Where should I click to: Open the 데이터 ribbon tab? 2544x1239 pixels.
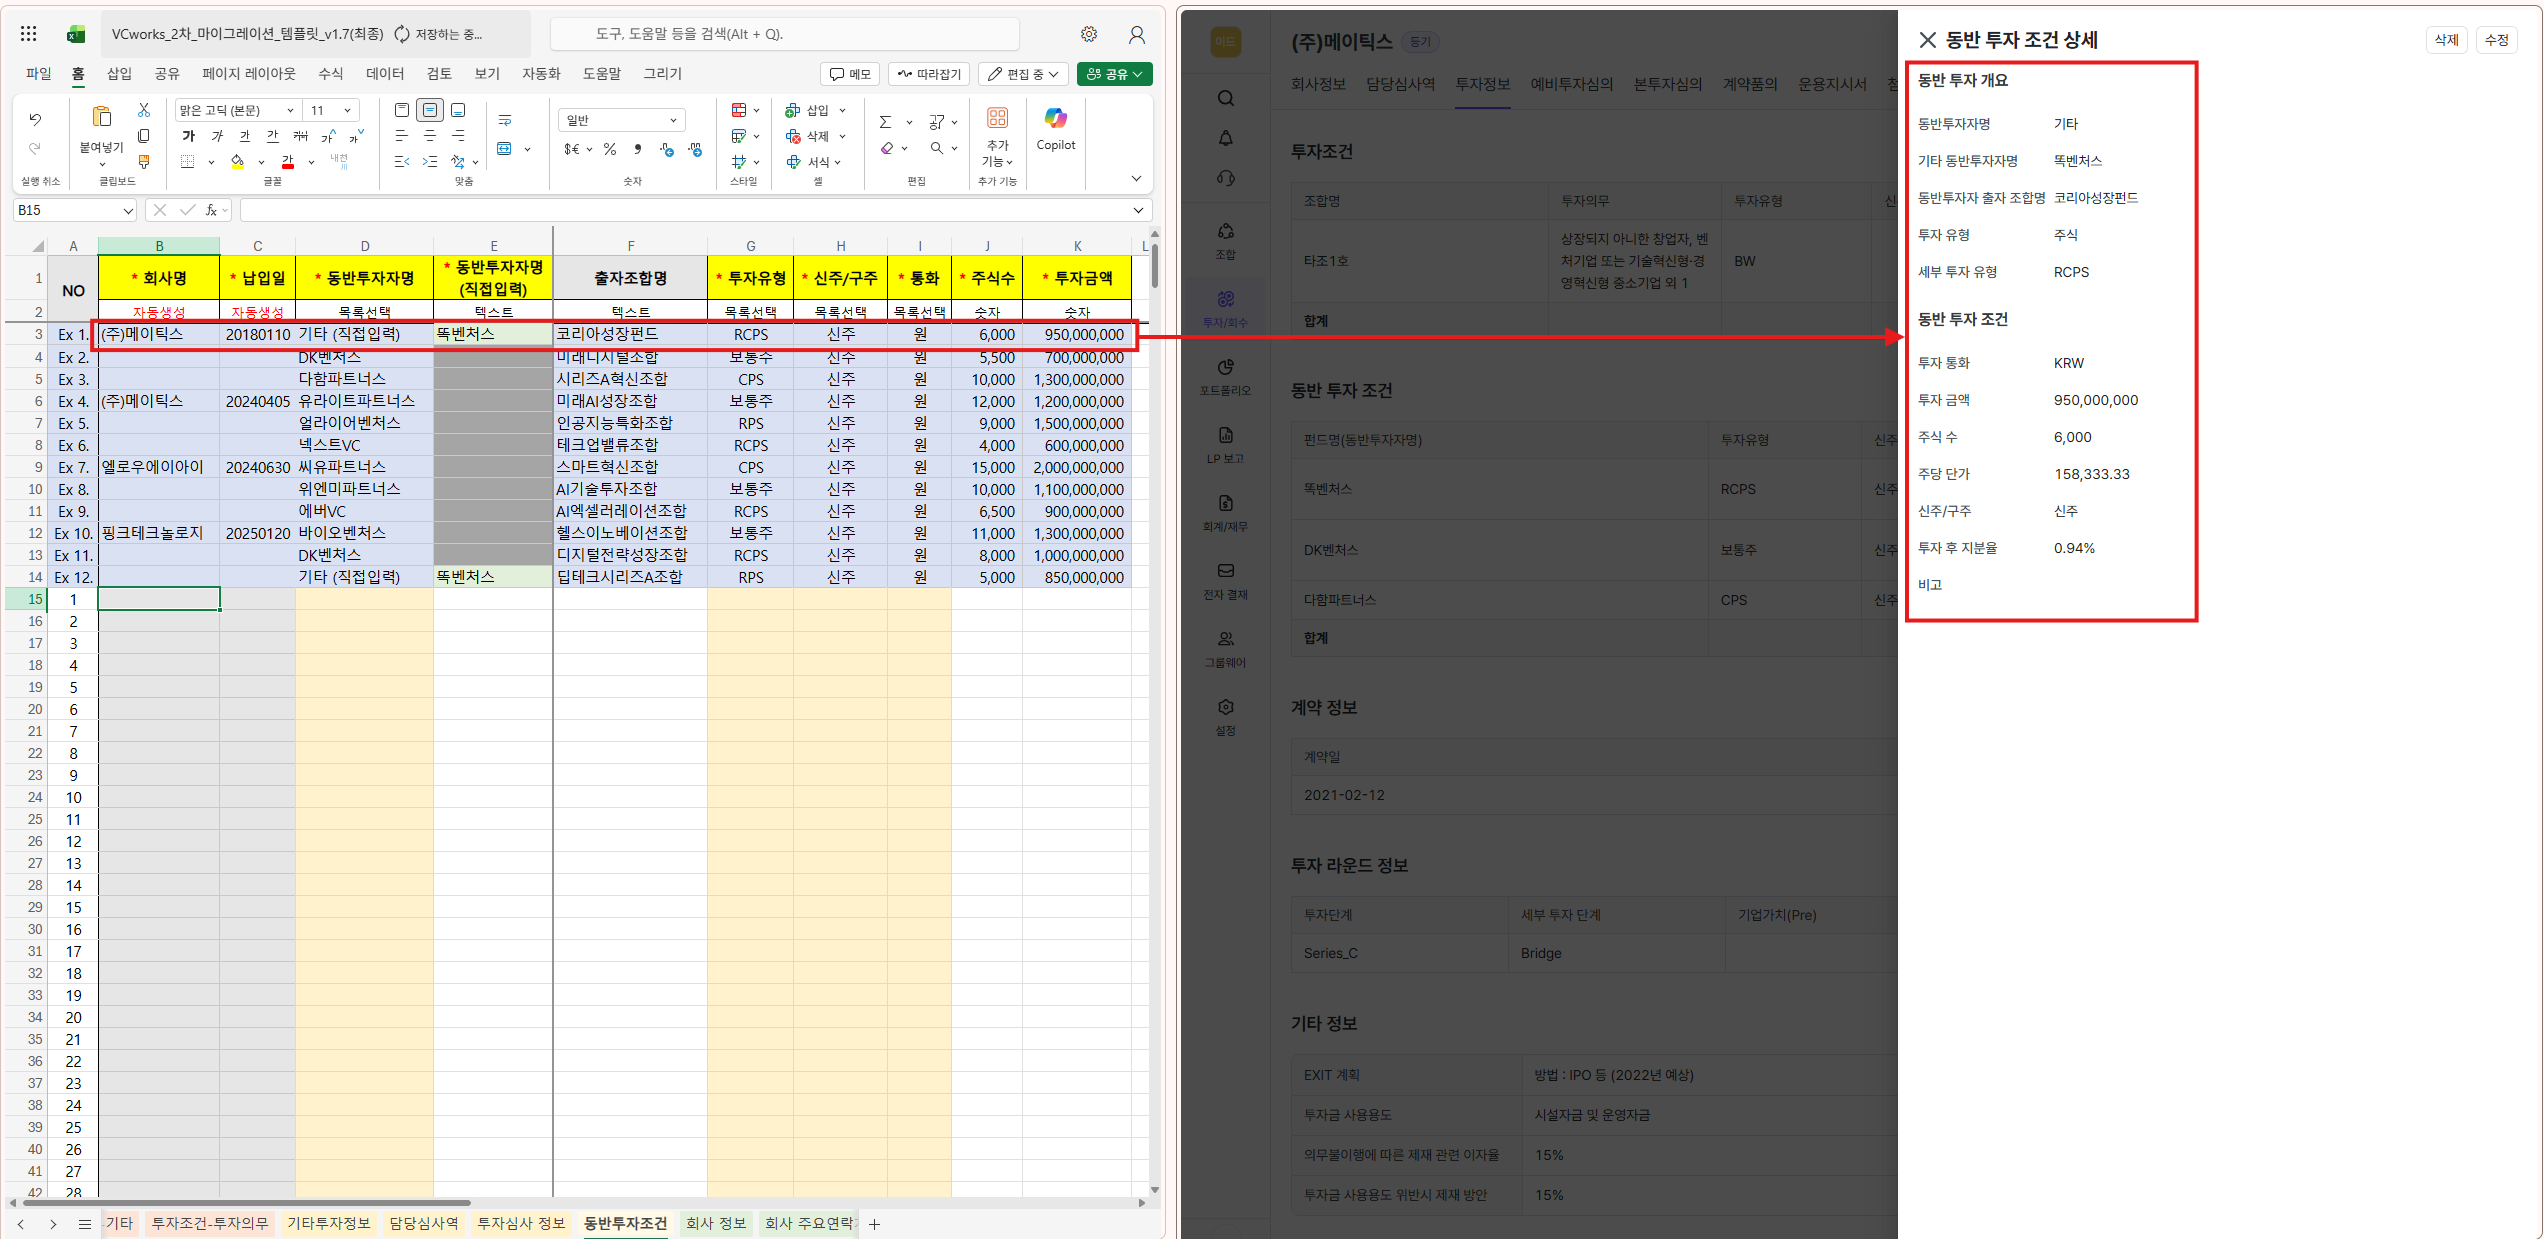385,74
